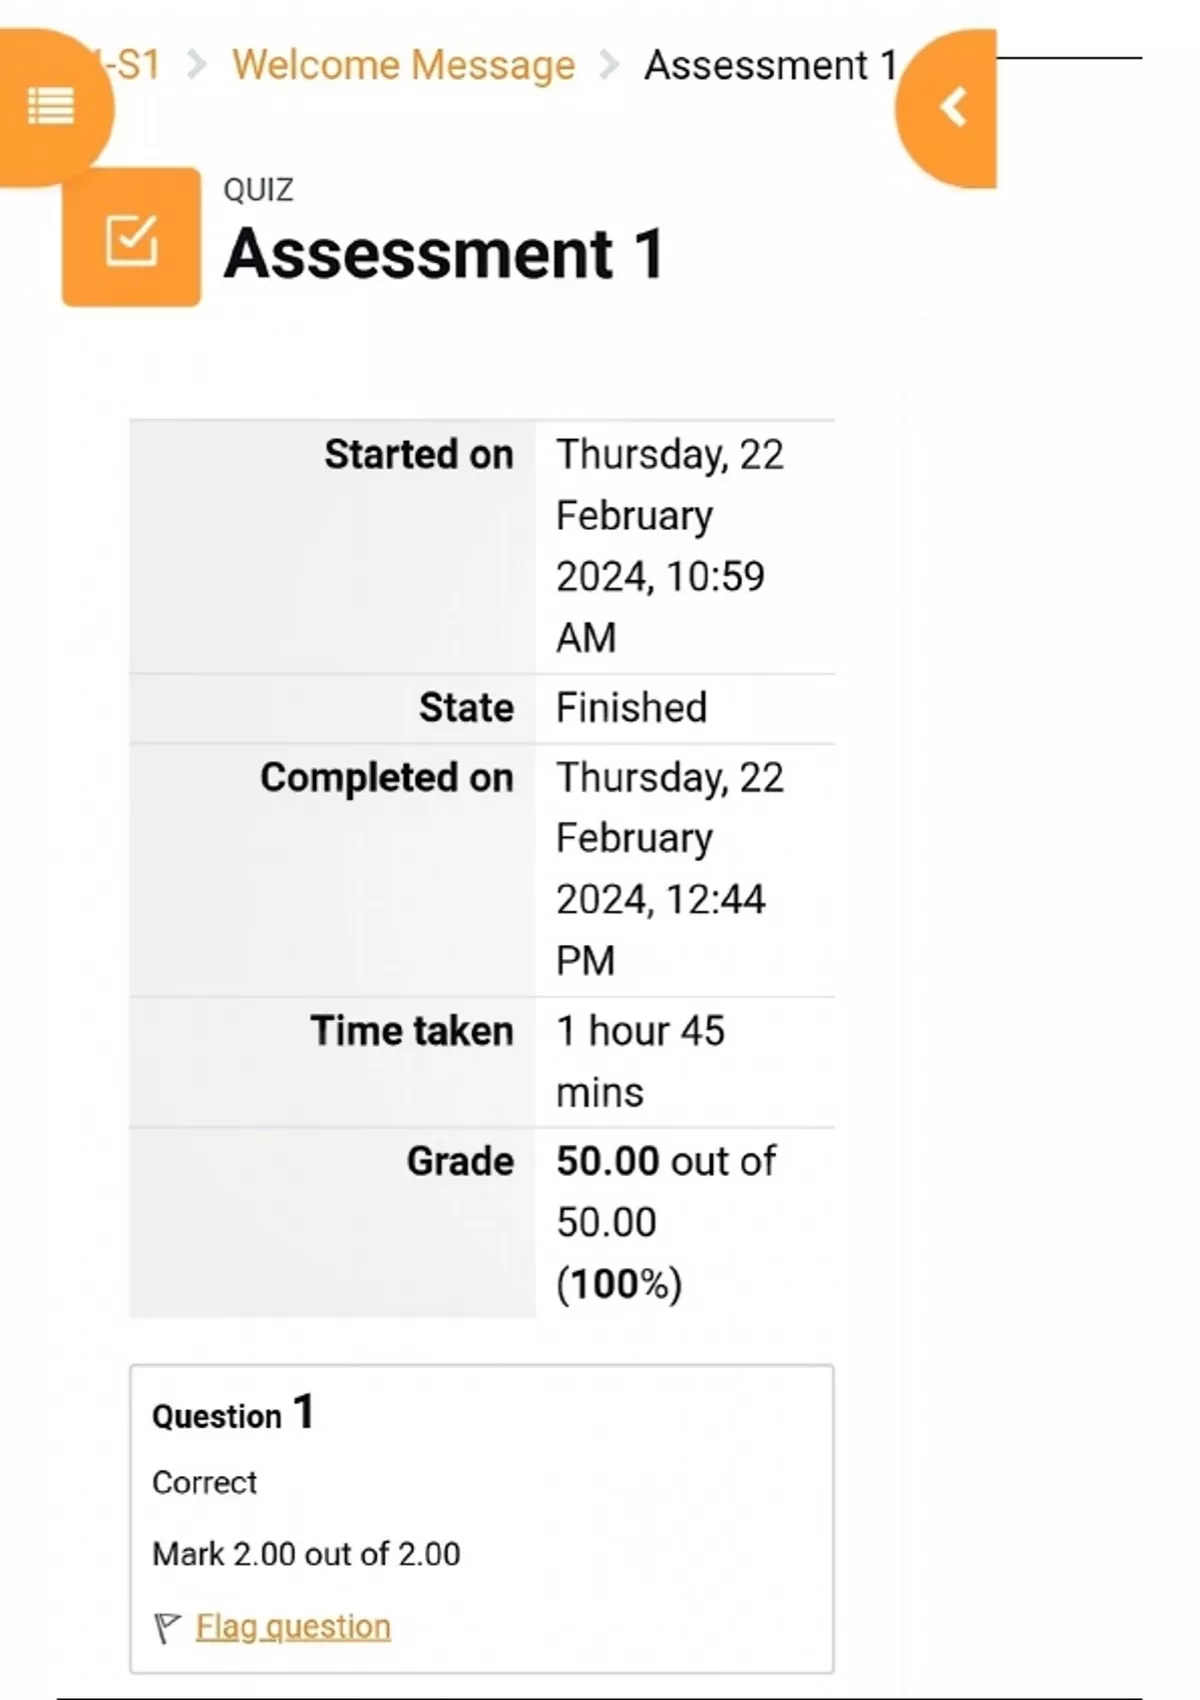The image size is (1200, 1700).
Task: Open the Welcome Message breadcrumb link
Action: [x=403, y=66]
